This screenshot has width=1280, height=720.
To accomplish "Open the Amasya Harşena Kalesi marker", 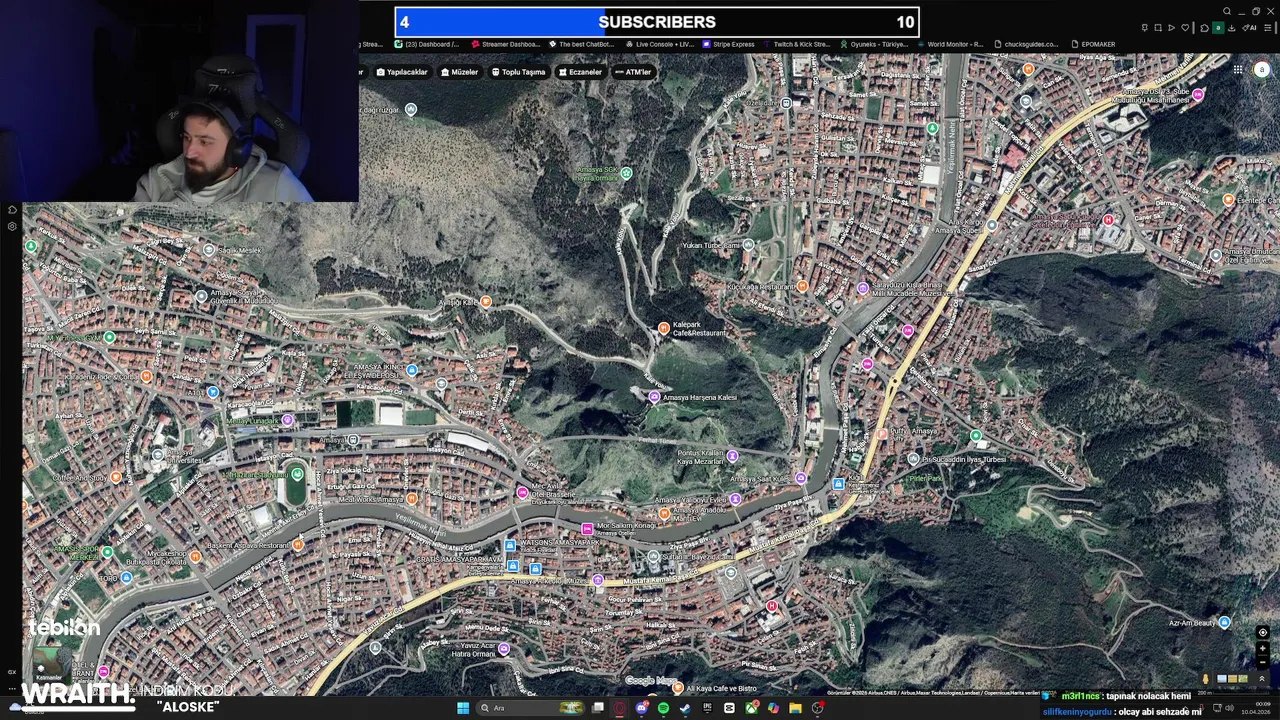I will click(x=654, y=397).
